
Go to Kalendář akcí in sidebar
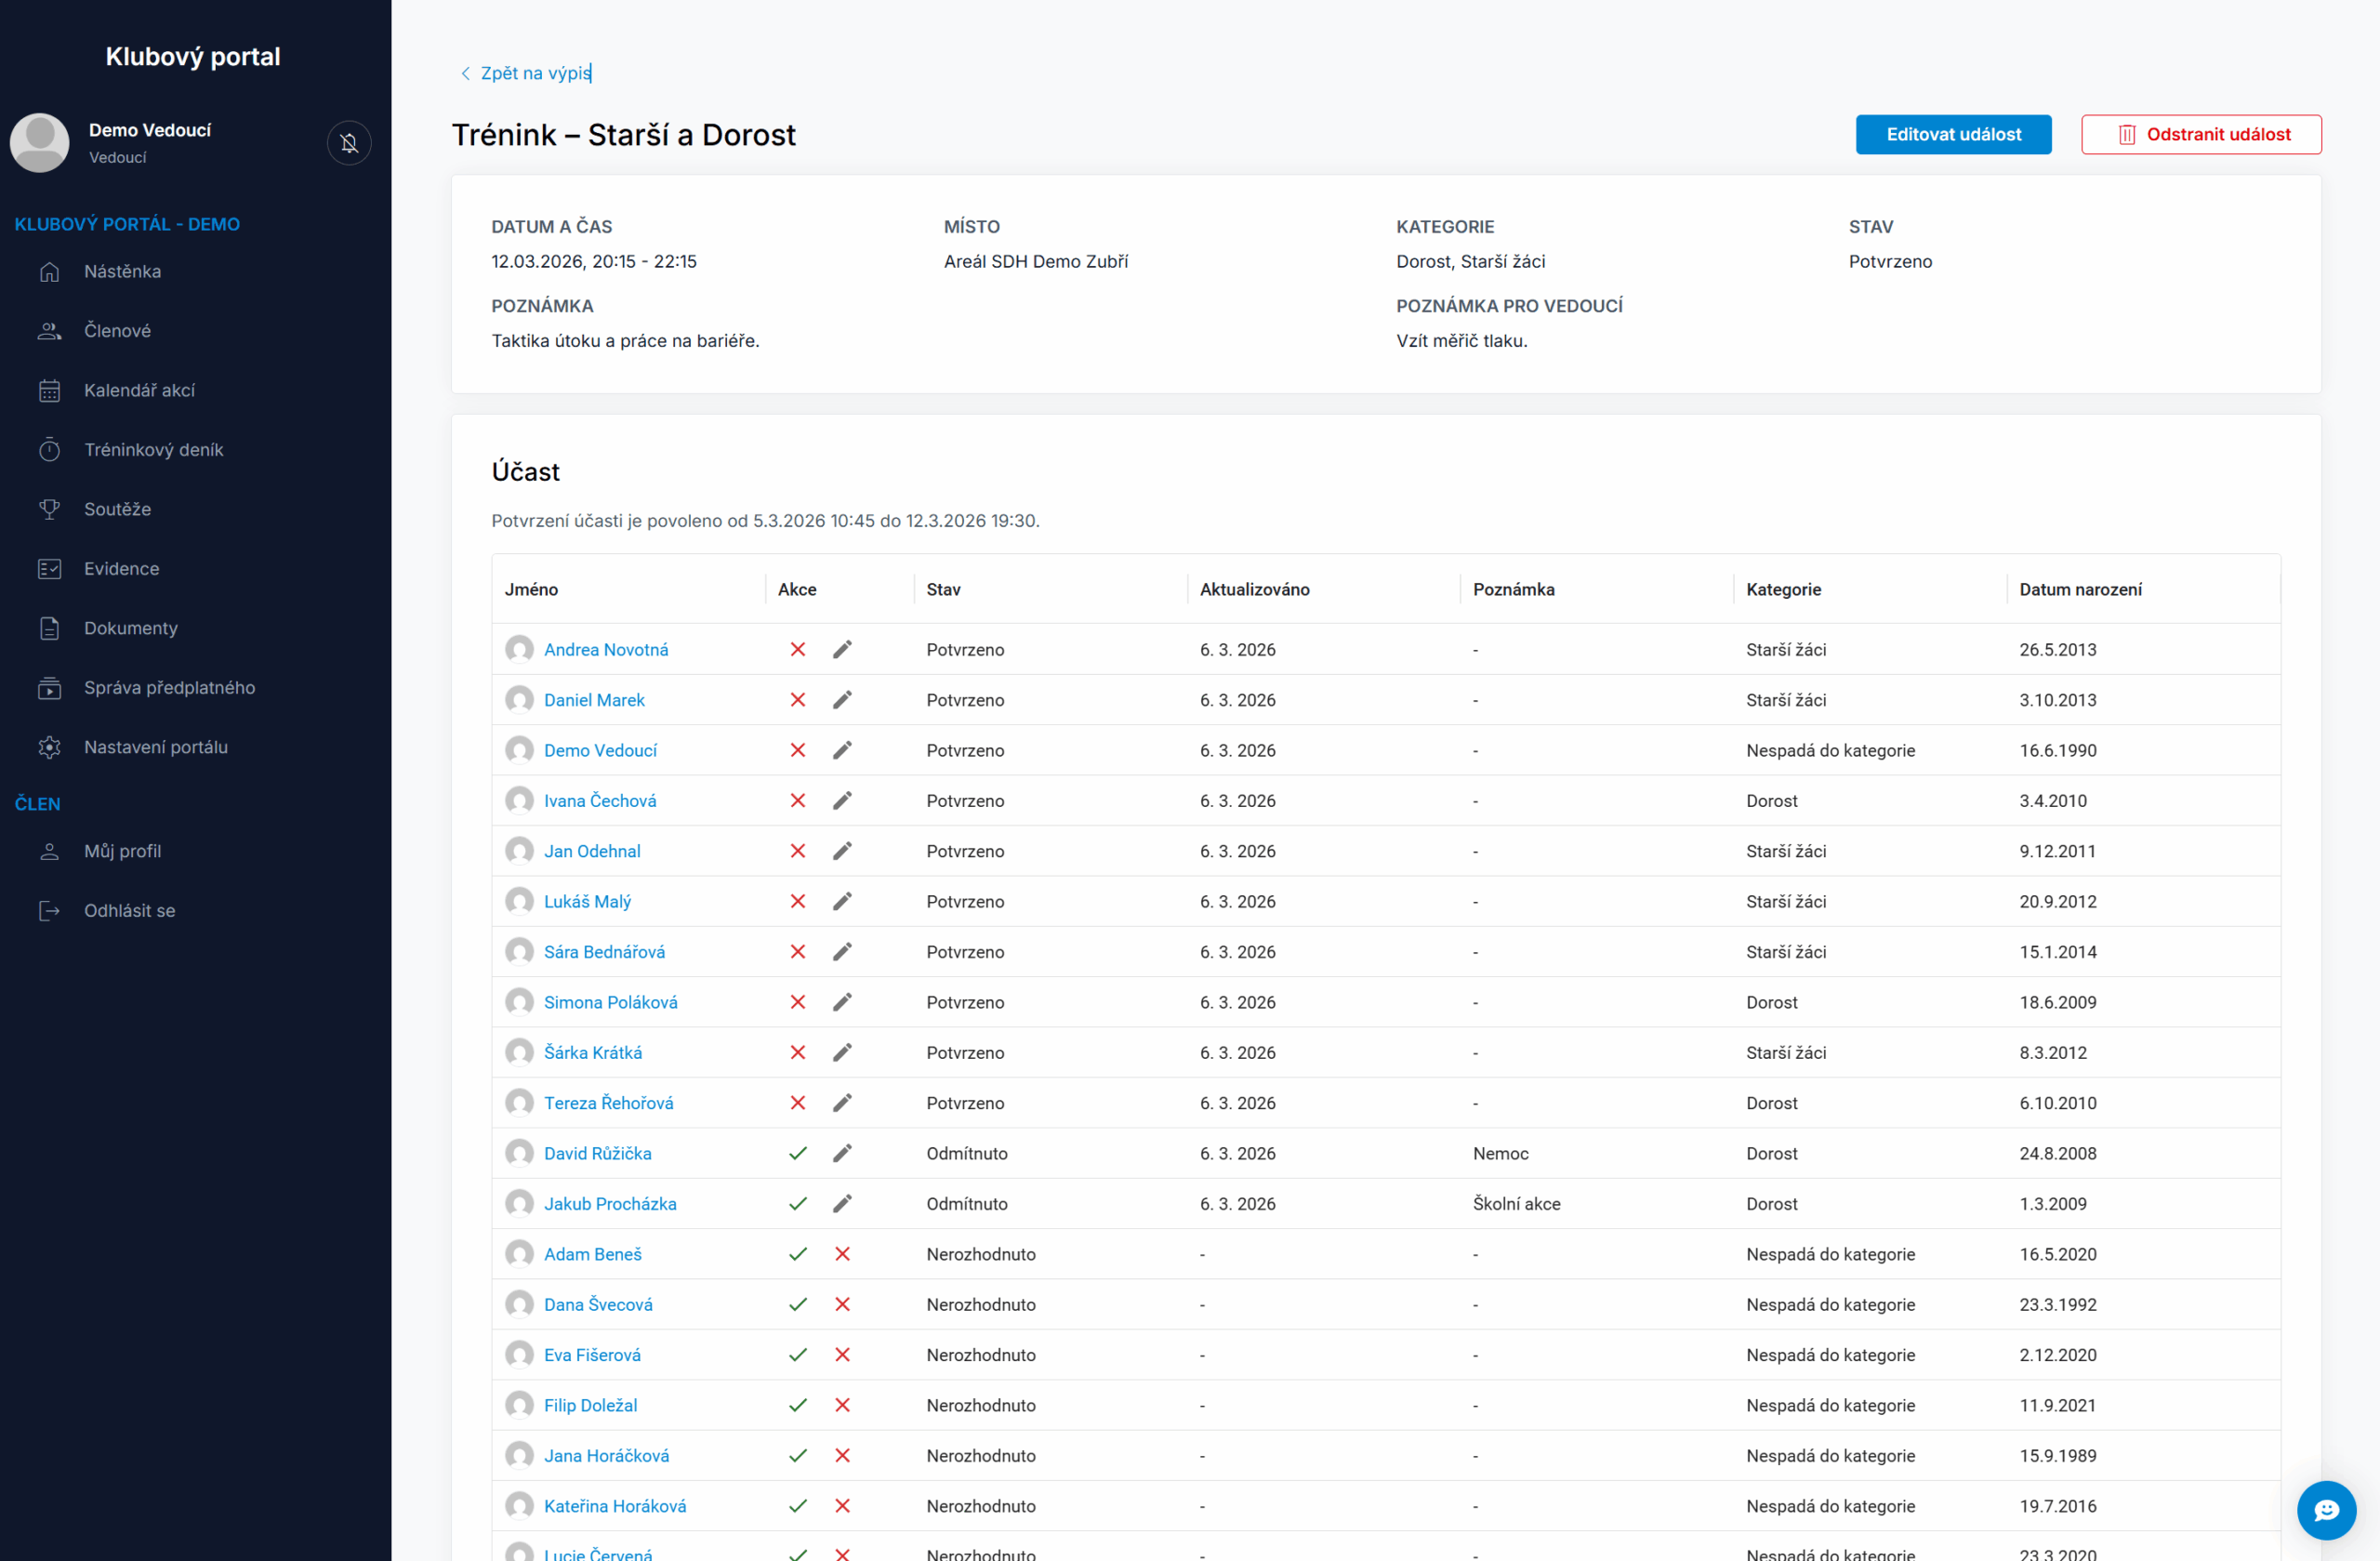pyautogui.click(x=139, y=390)
